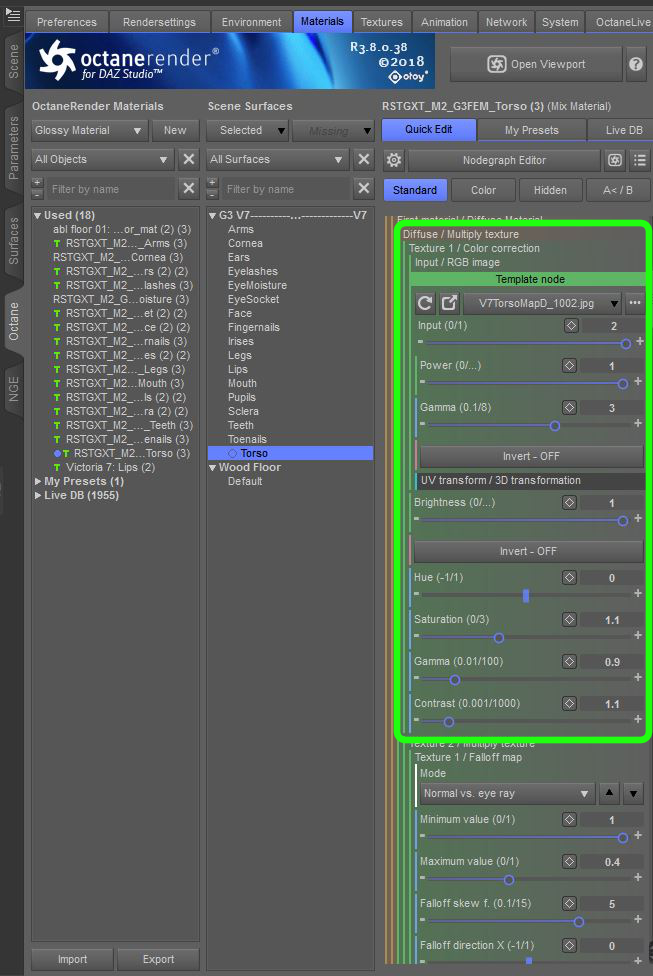Open the Animation tab

click(444, 22)
